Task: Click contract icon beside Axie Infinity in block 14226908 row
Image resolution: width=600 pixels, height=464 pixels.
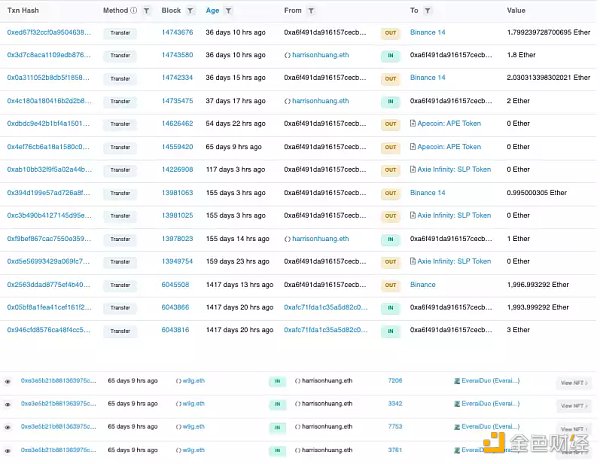Action: 412,169
